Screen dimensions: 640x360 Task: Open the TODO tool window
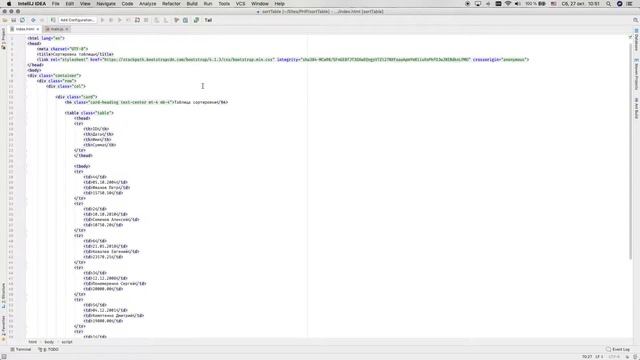tap(49, 349)
